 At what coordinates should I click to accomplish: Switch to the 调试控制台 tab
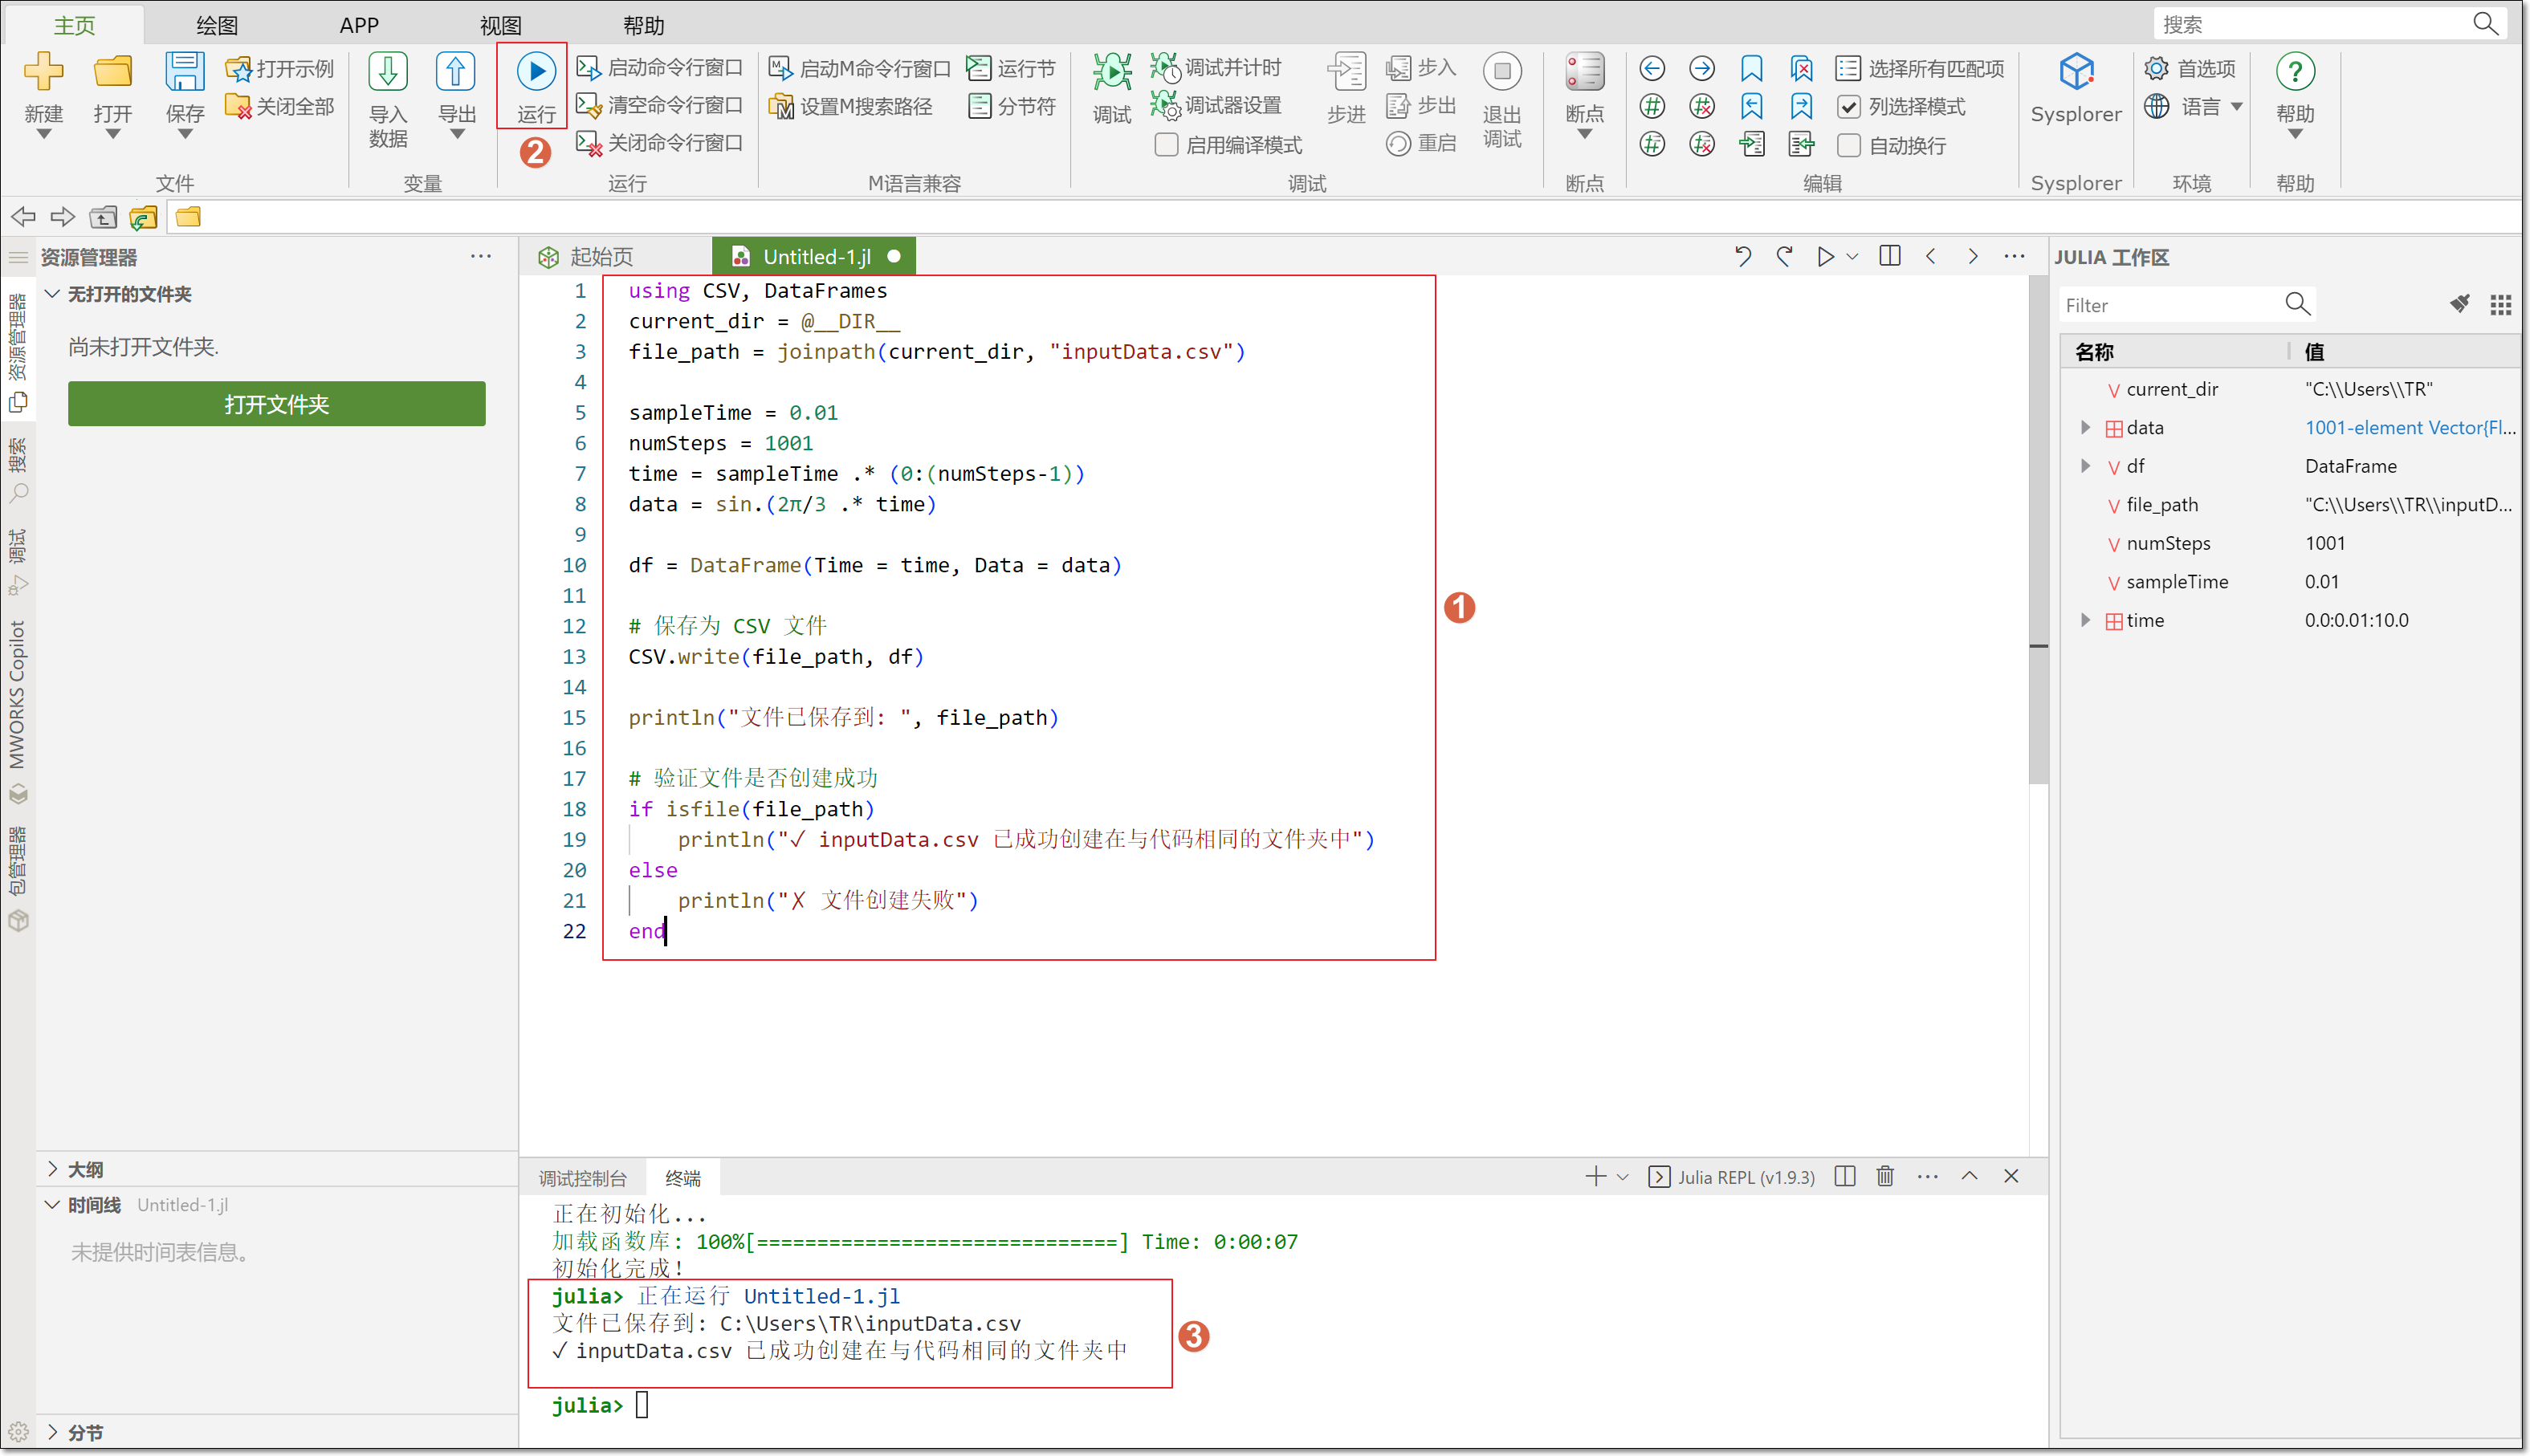pos(583,1178)
